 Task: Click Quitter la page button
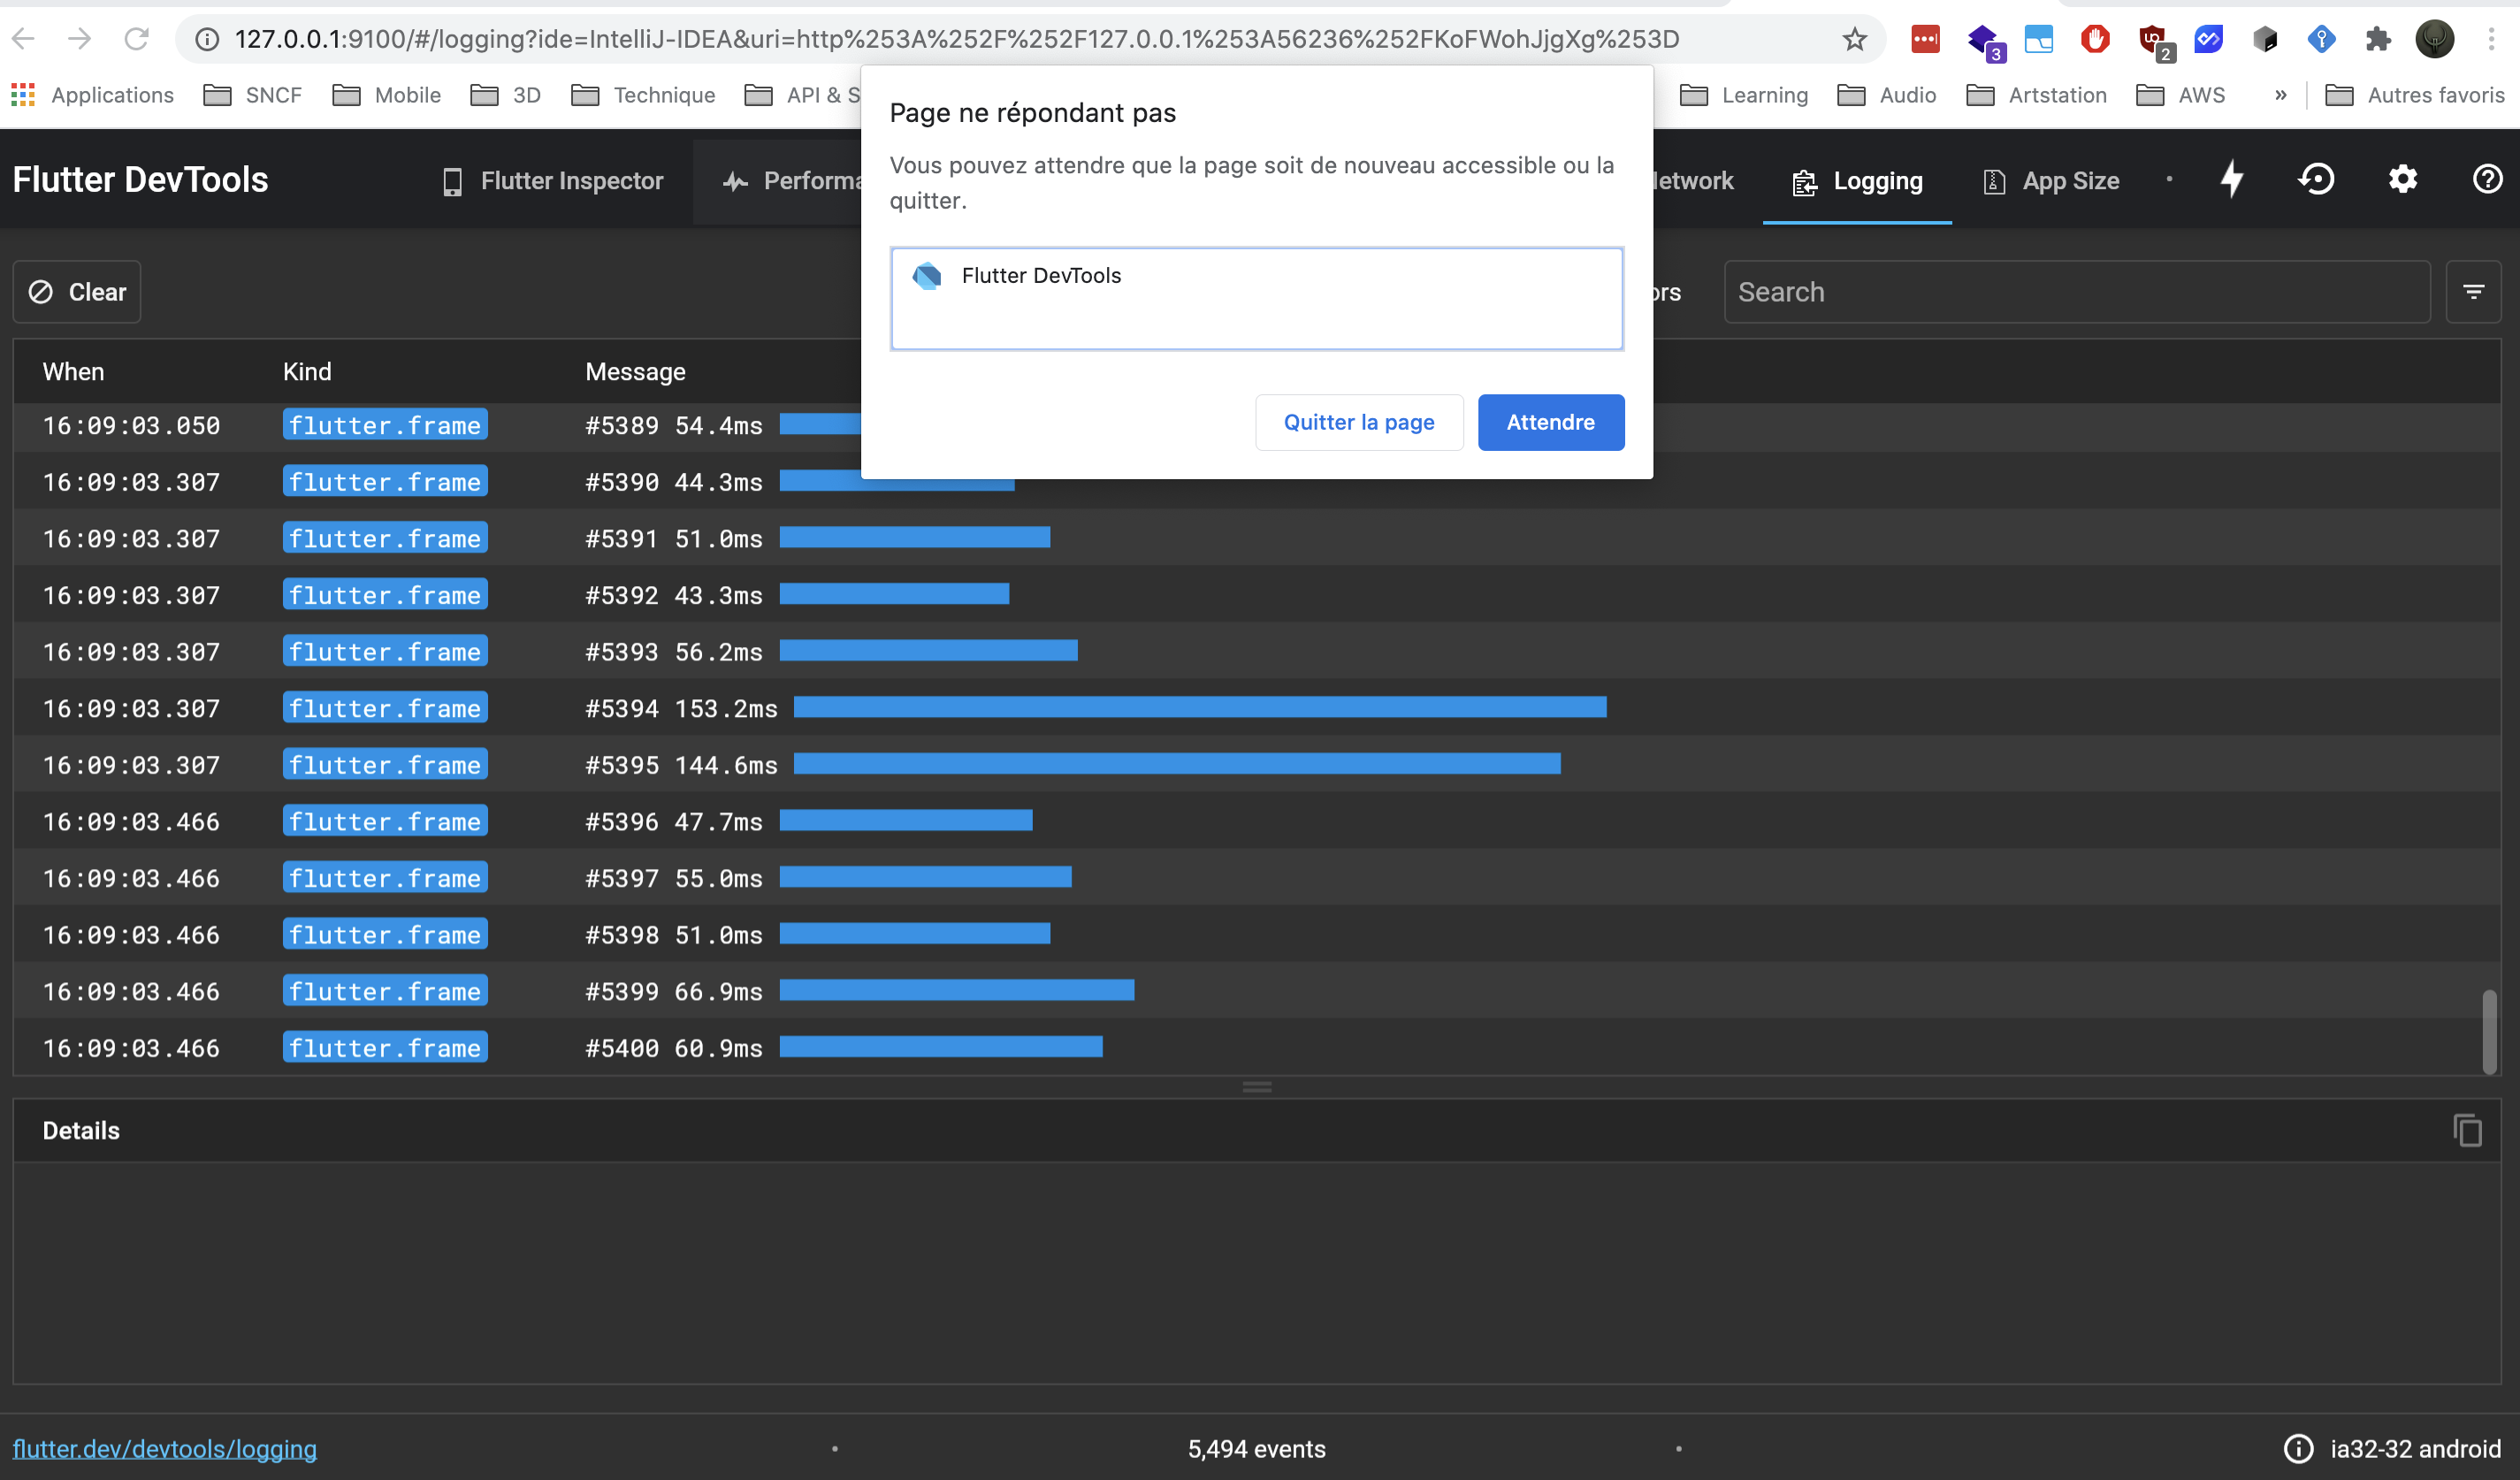1359,422
